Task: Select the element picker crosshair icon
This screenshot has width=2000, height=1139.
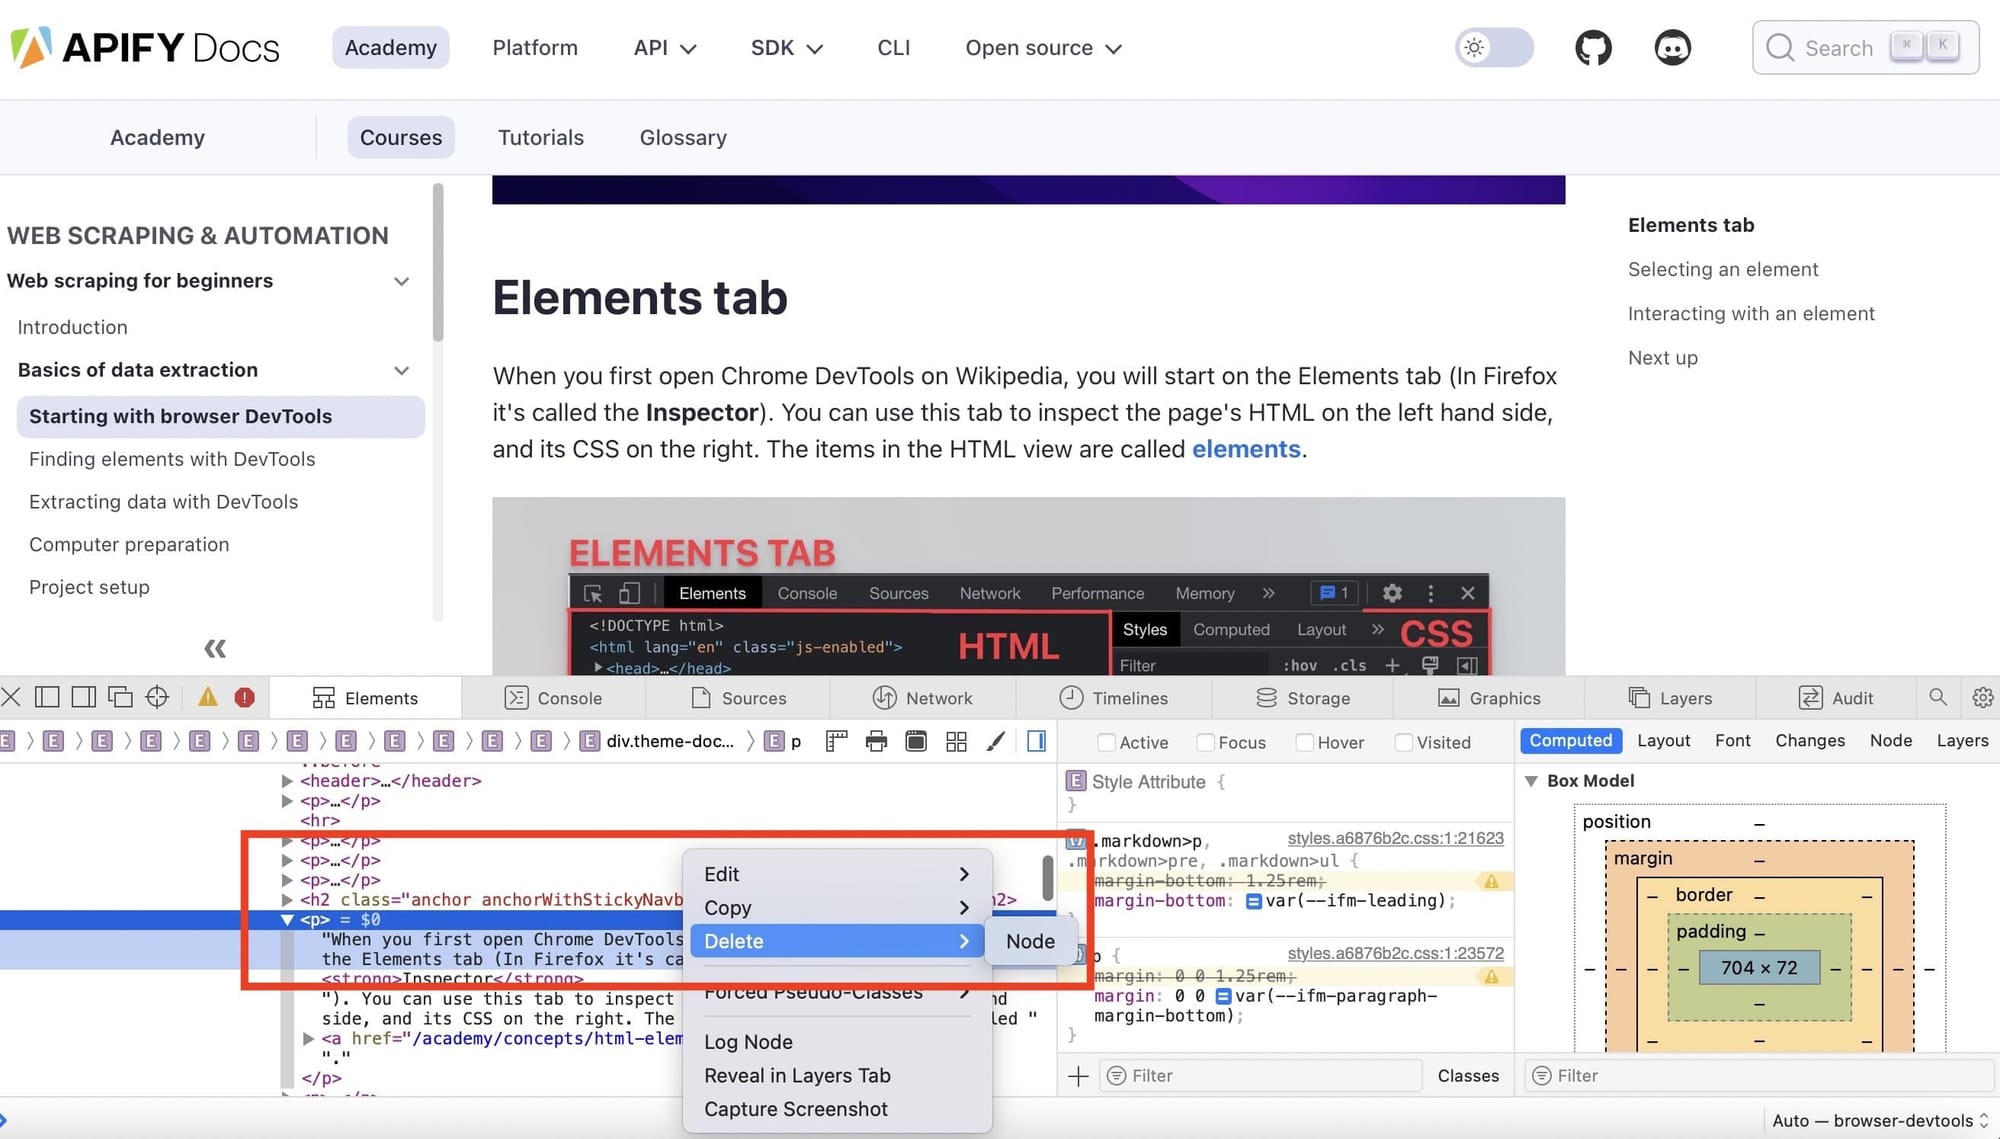Action: 157,697
